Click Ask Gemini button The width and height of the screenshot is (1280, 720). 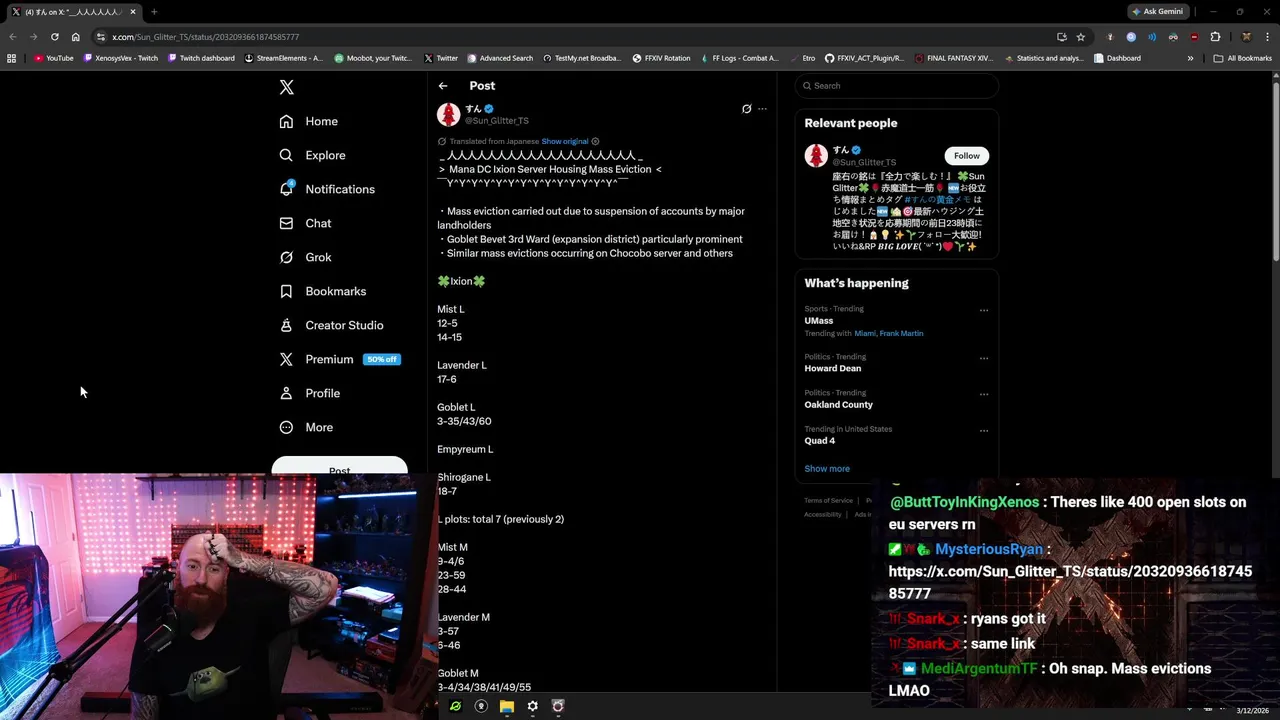pyautogui.click(x=1160, y=11)
